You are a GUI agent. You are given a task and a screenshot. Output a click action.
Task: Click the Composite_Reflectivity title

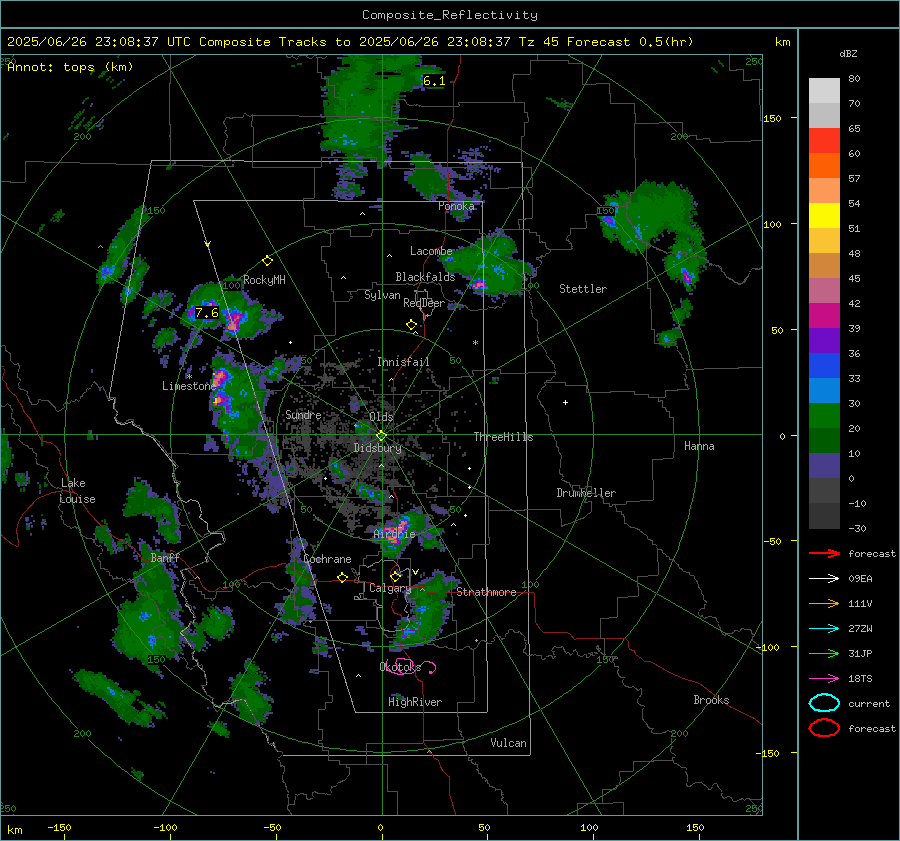(450, 15)
